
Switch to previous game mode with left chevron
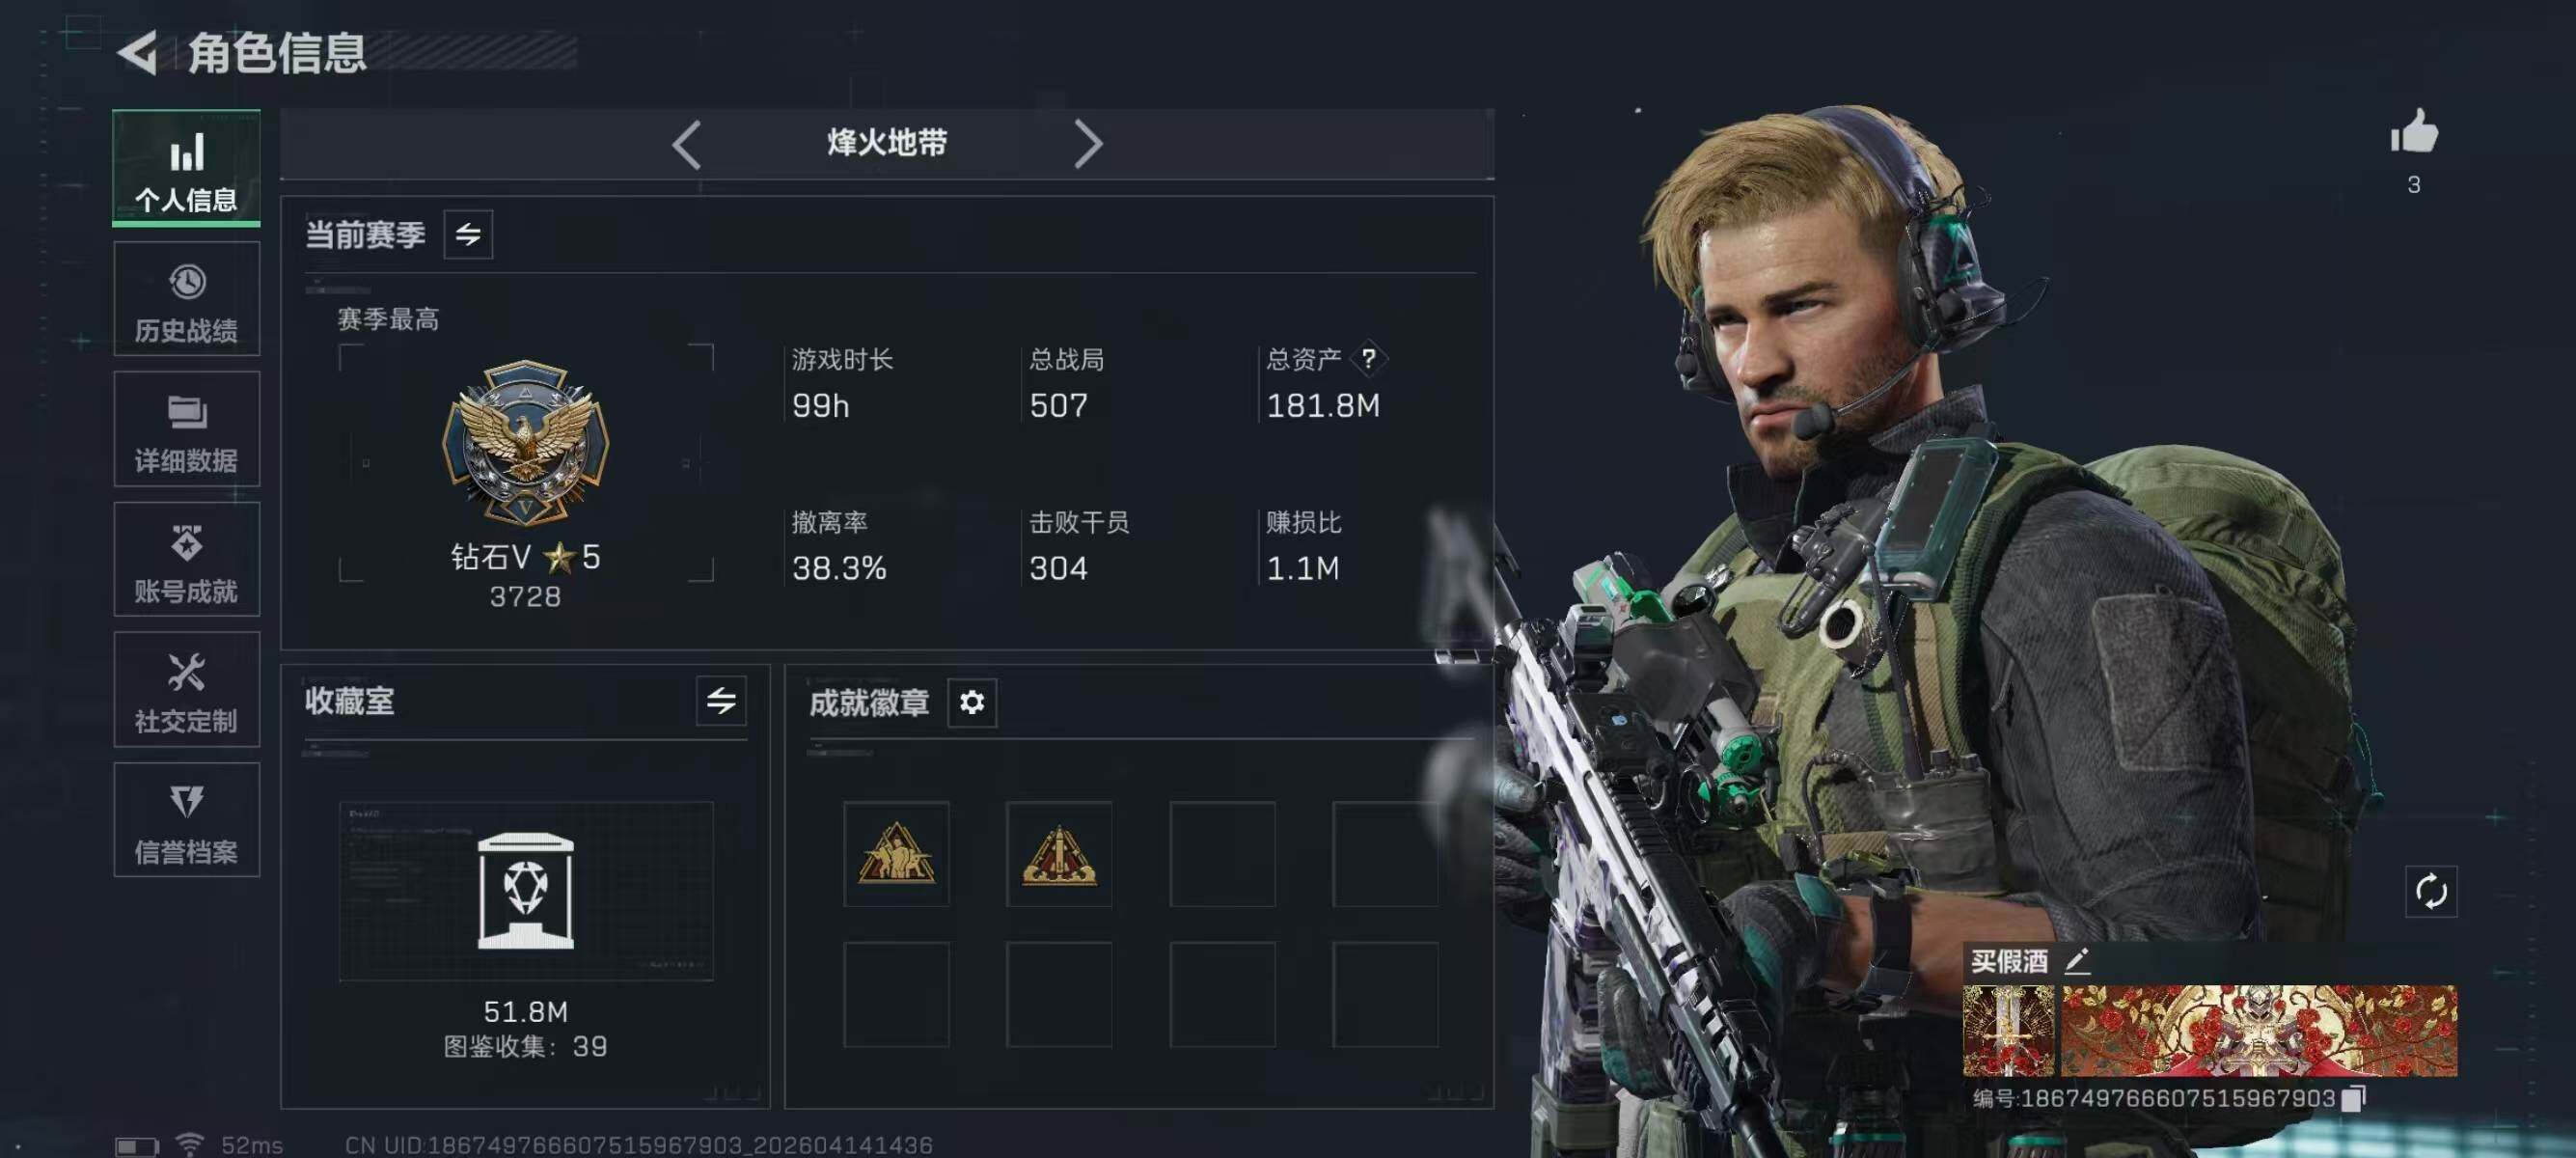point(686,145)
